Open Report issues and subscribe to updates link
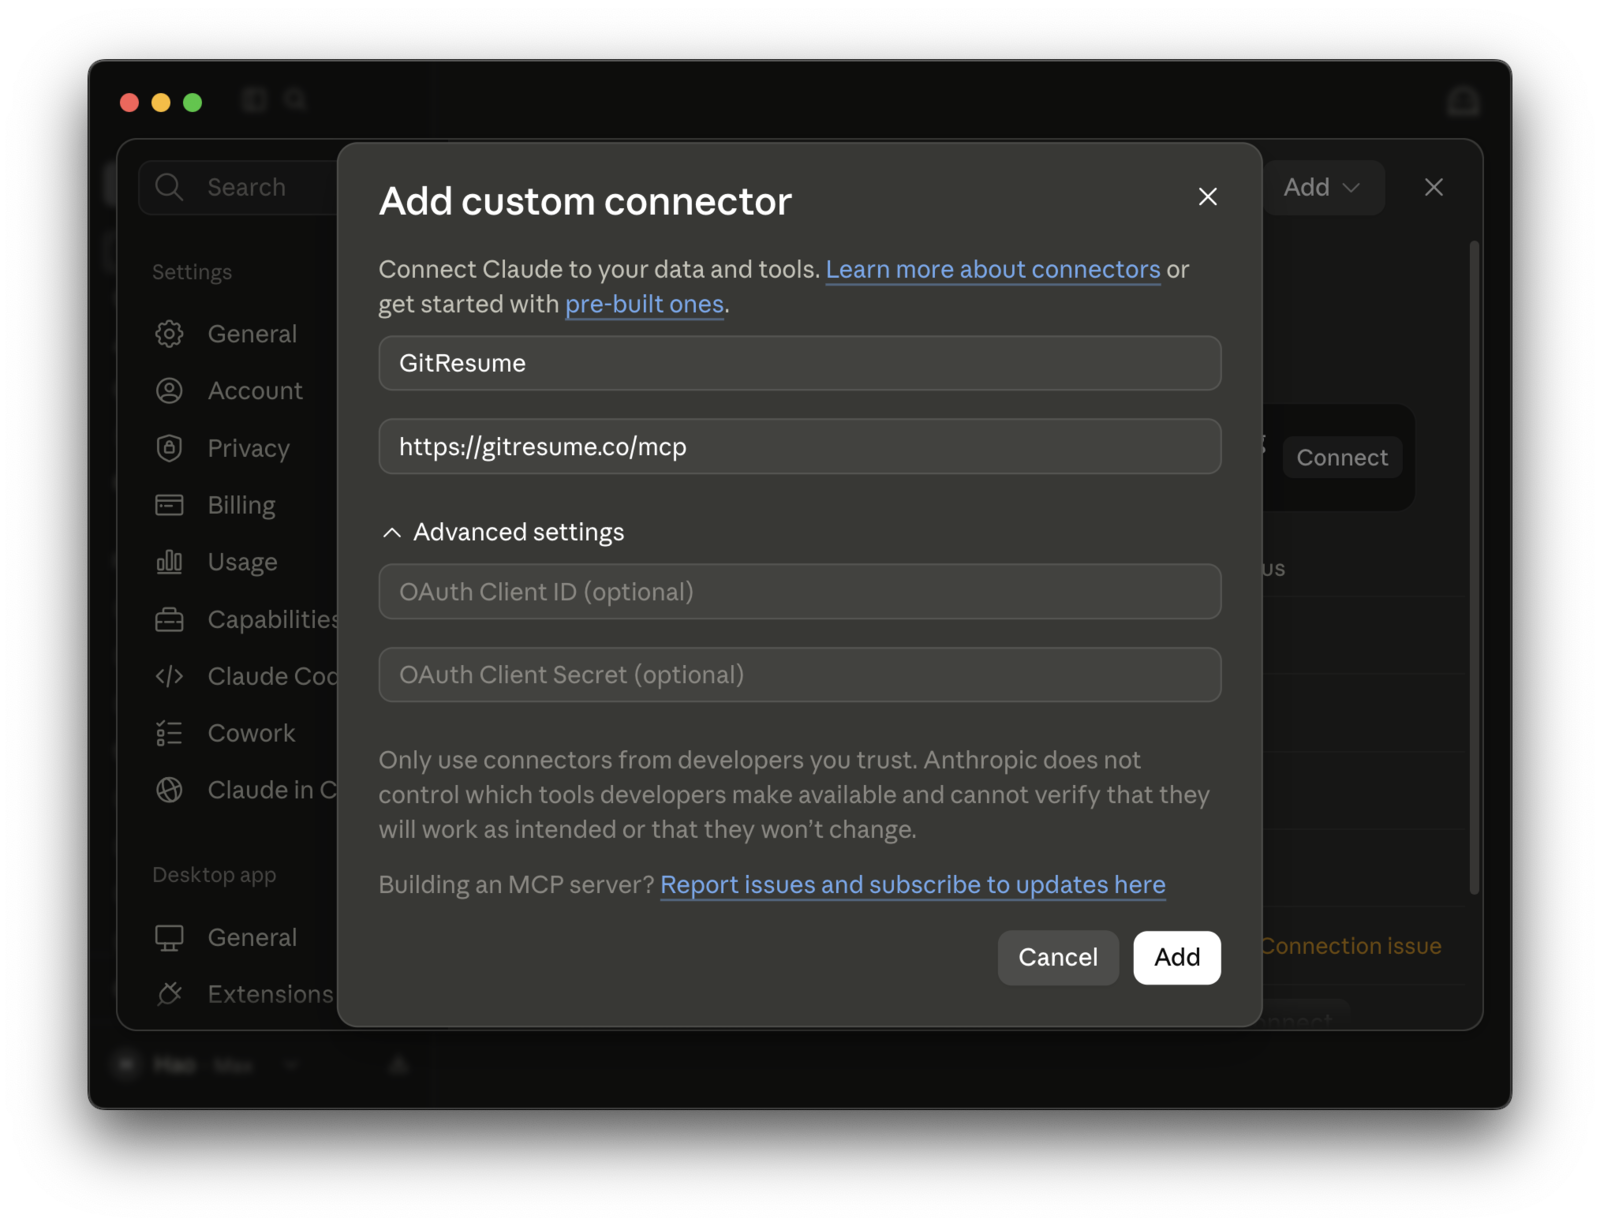The width and height of the screenshot is (1600, 1226). [912, 885]
